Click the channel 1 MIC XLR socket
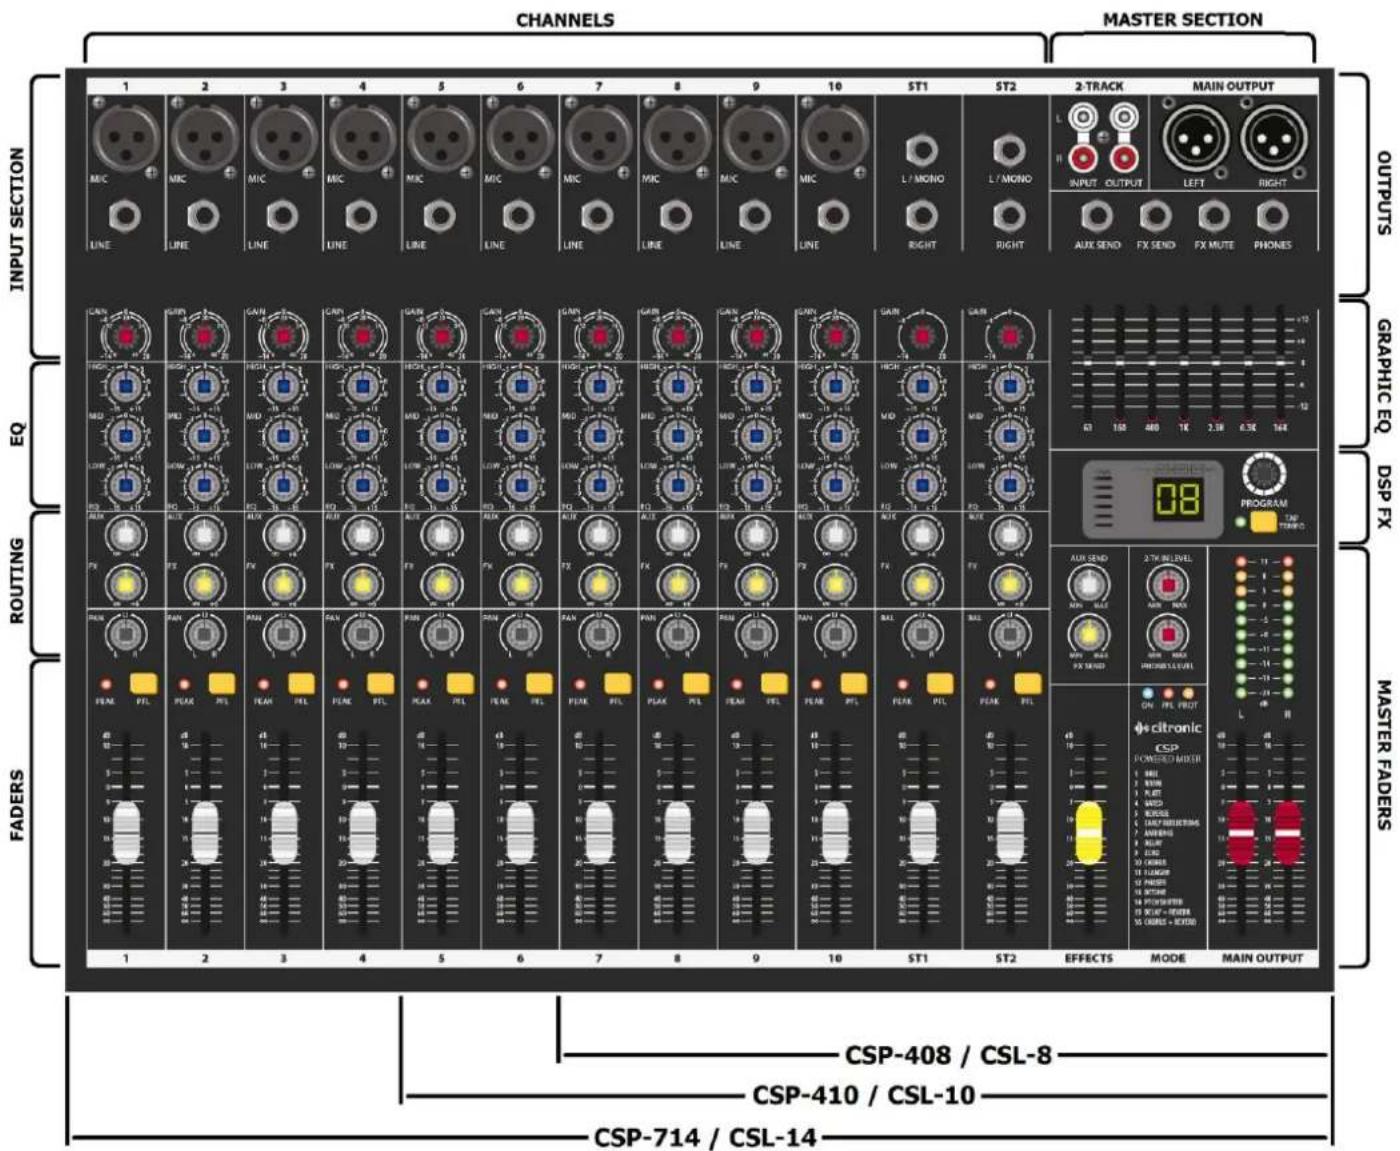 125,137
